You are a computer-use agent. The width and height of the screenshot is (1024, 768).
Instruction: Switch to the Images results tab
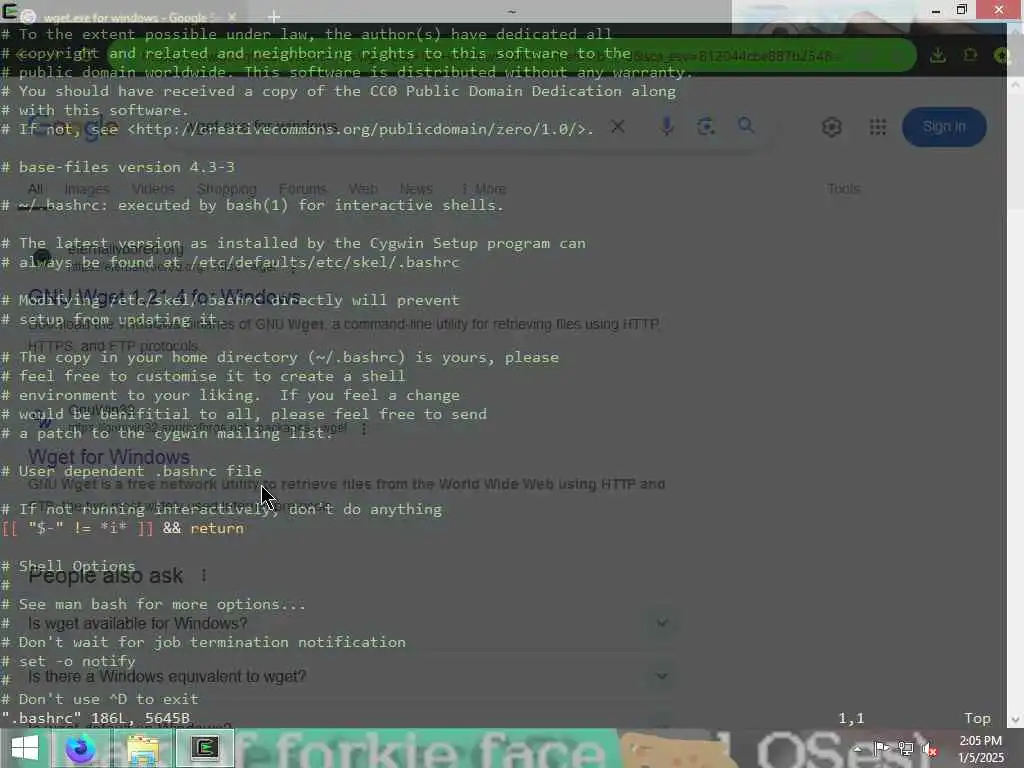point(87,189)
